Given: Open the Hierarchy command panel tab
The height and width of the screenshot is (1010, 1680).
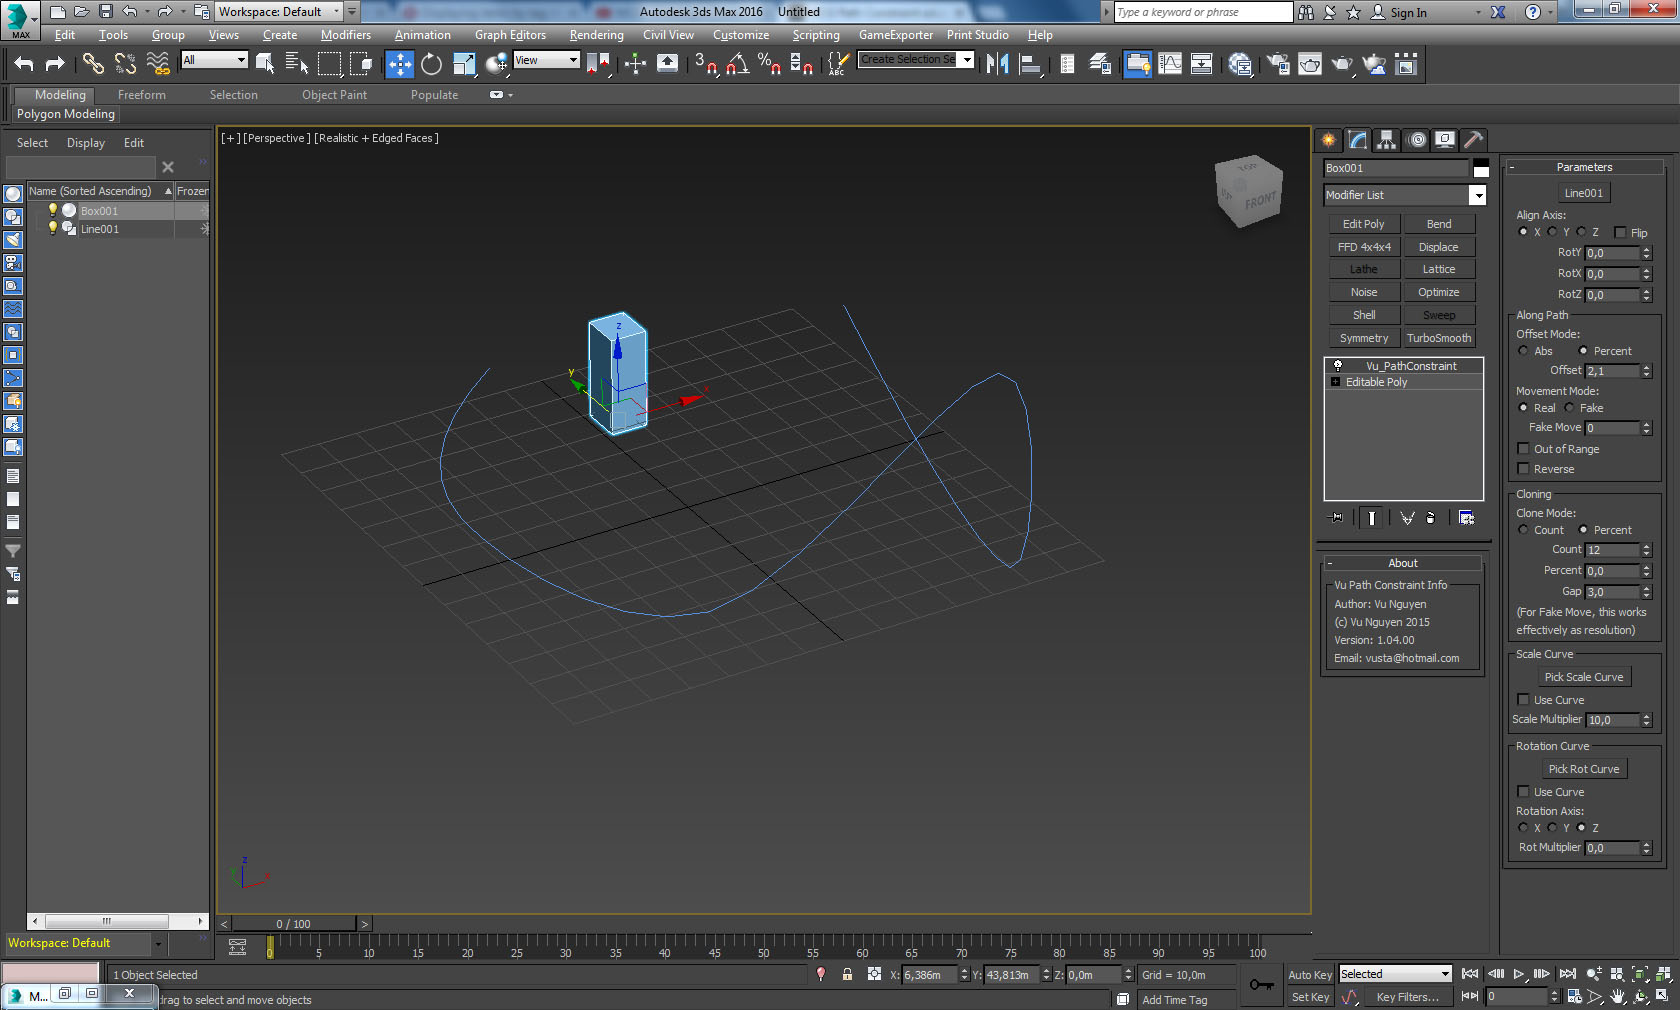Looking at the screenshot, I should click(x=1386, y=140).
